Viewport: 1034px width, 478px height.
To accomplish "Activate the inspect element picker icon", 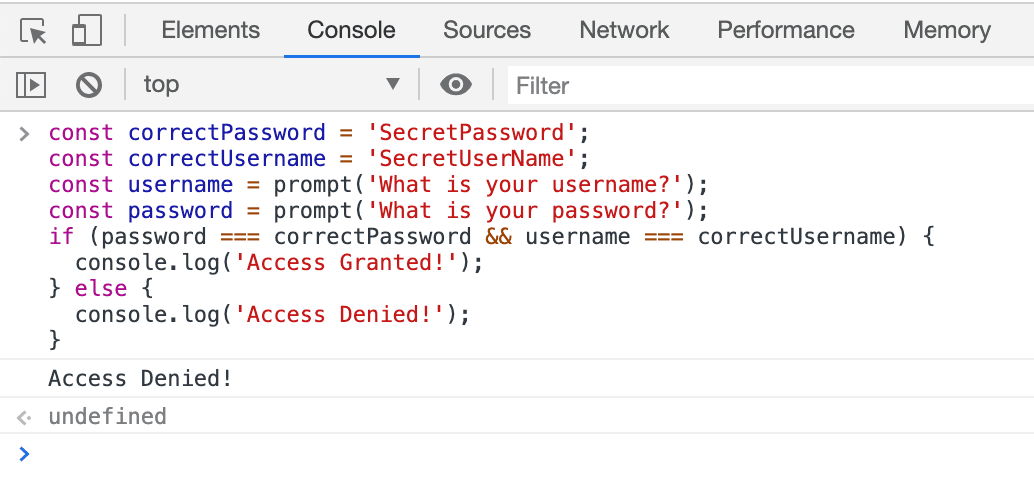I will point(34,31).
